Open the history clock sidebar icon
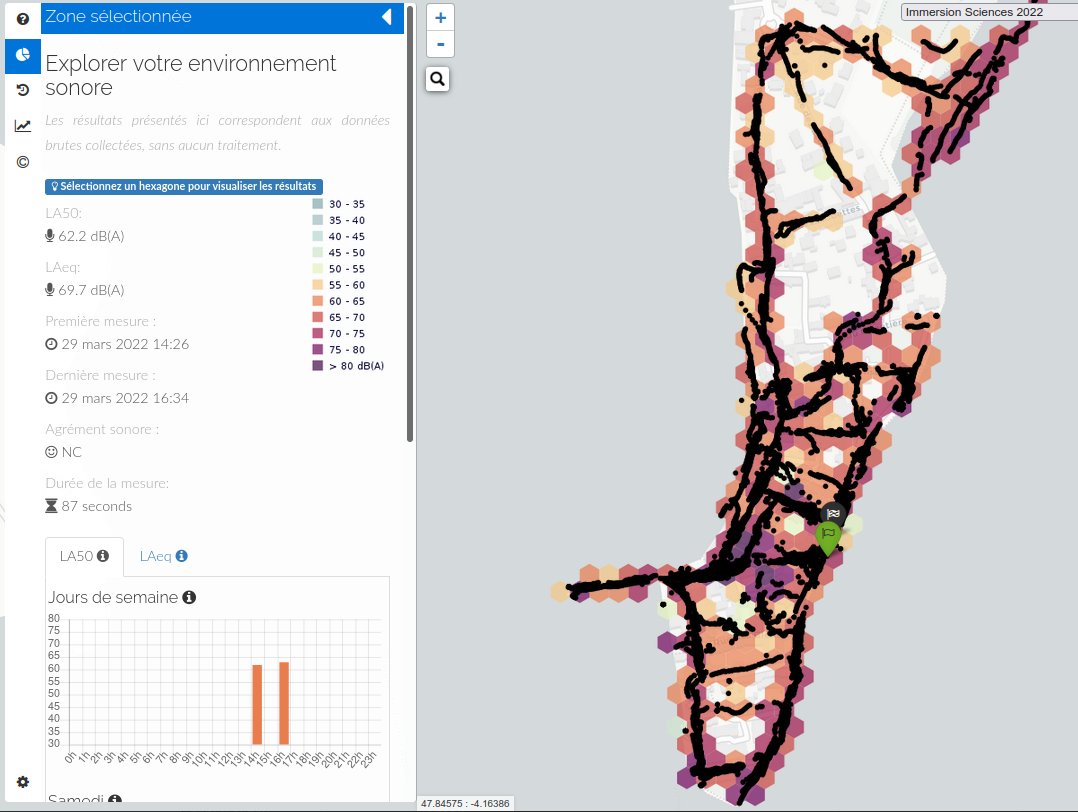The height and width of the screenshot is (812, 1078). click(23, 89)
